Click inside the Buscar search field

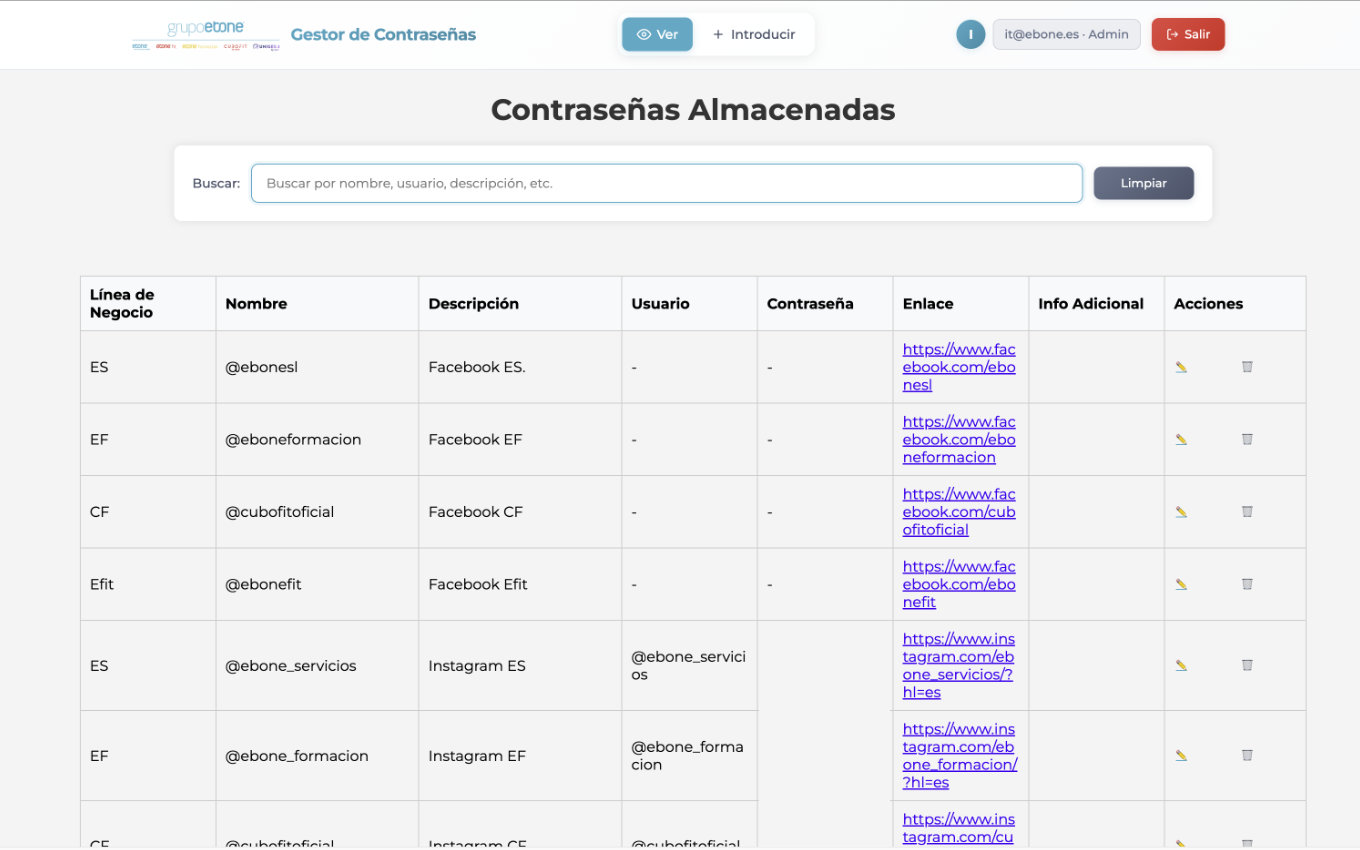click(666, 183)
